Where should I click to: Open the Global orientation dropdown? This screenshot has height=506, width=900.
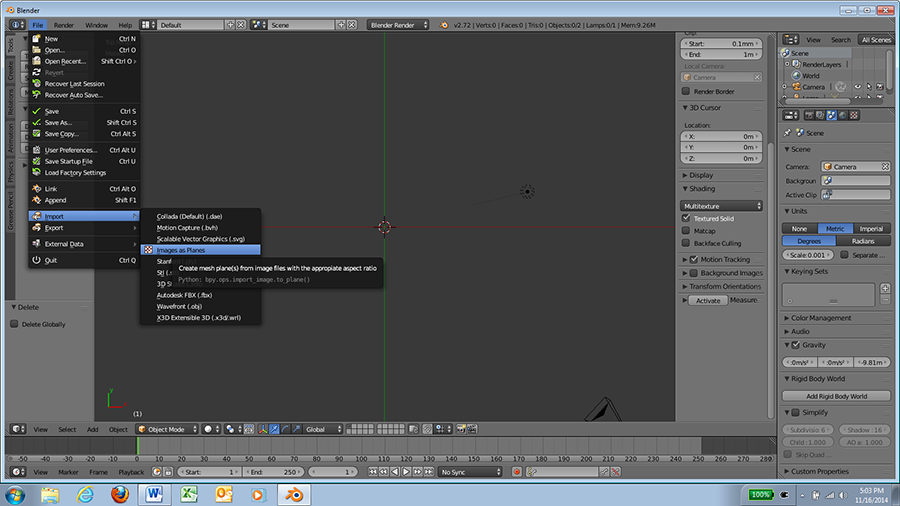[x=323, y=429]
